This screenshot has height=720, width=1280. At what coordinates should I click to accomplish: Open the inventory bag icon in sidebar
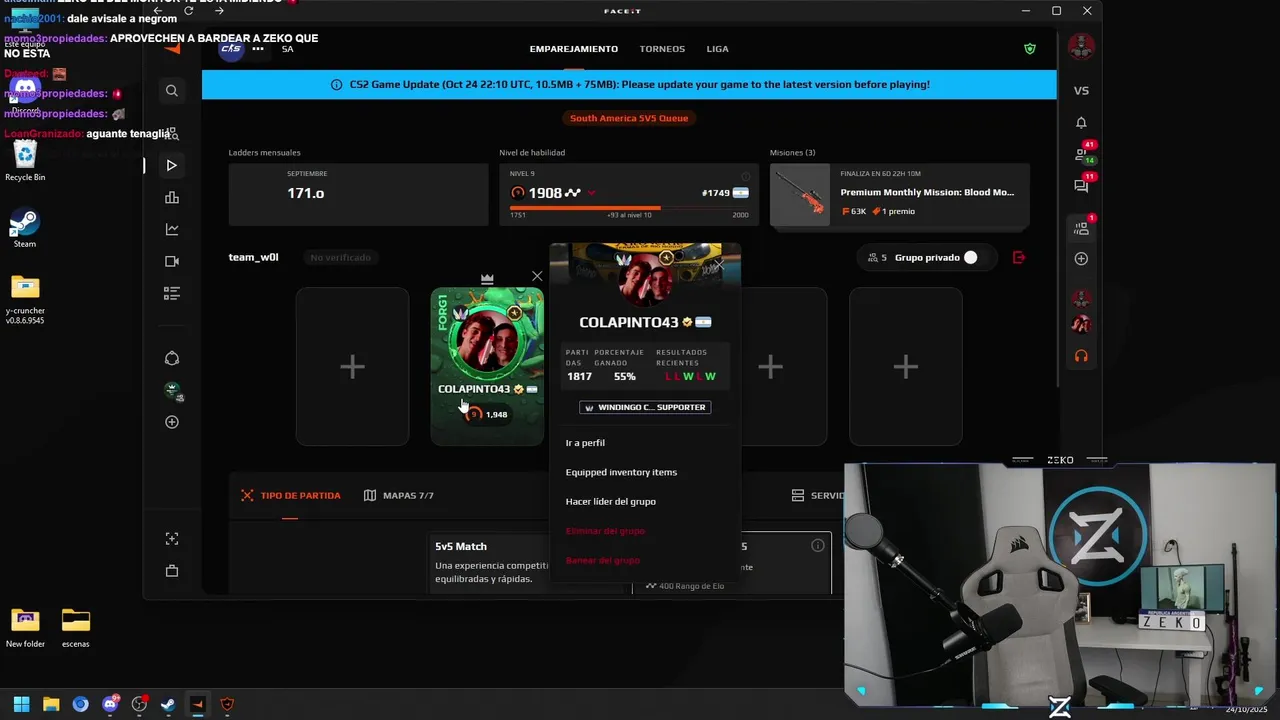pos(172,571)
